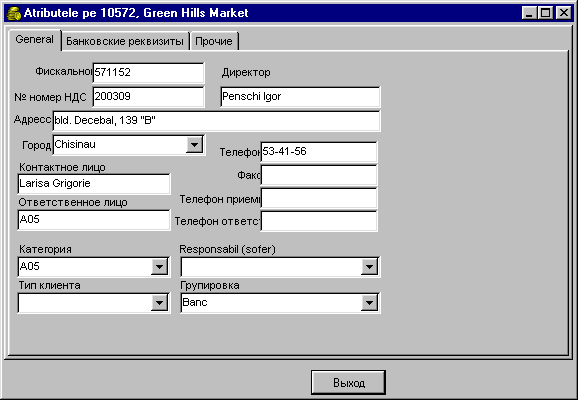
Task: Click the Ответственное лицо field A05
Action: pos(94,220)
